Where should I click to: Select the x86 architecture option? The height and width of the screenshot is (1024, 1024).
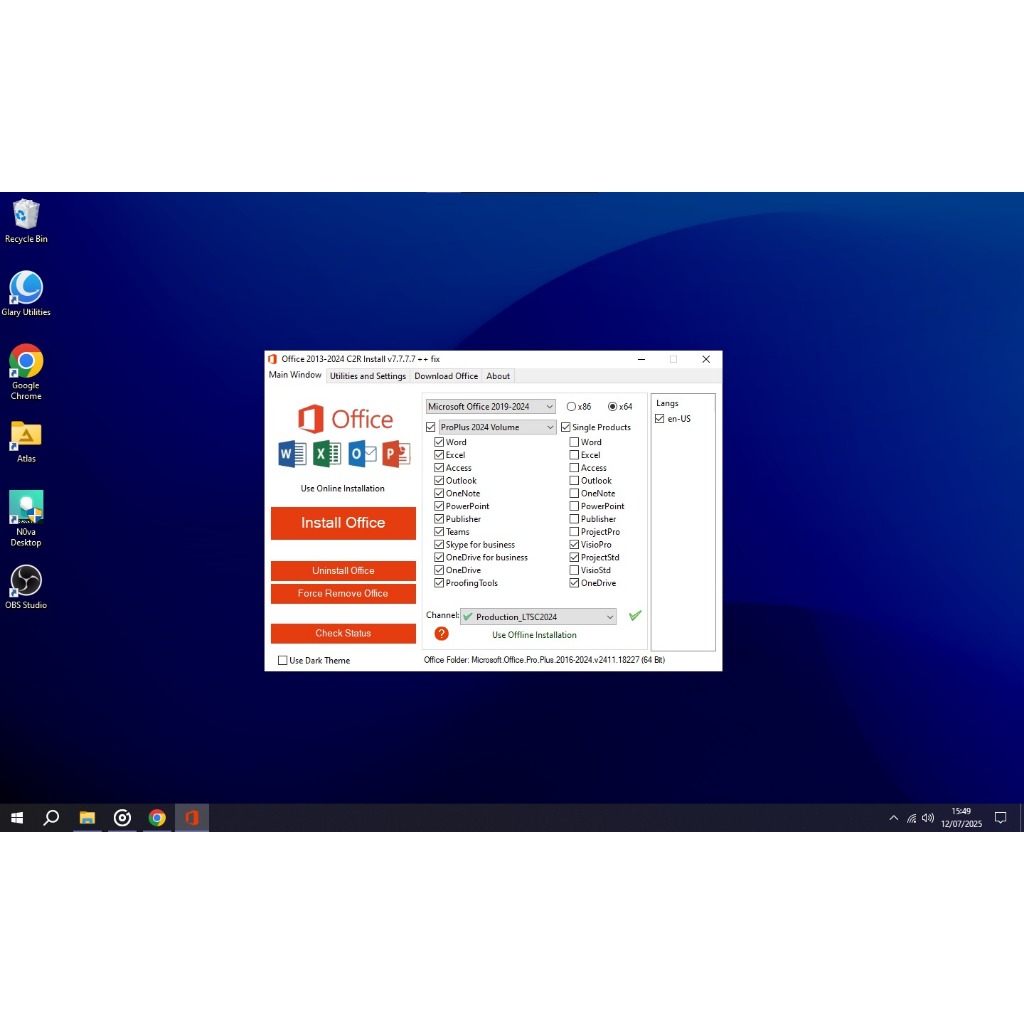pos(570,406)
